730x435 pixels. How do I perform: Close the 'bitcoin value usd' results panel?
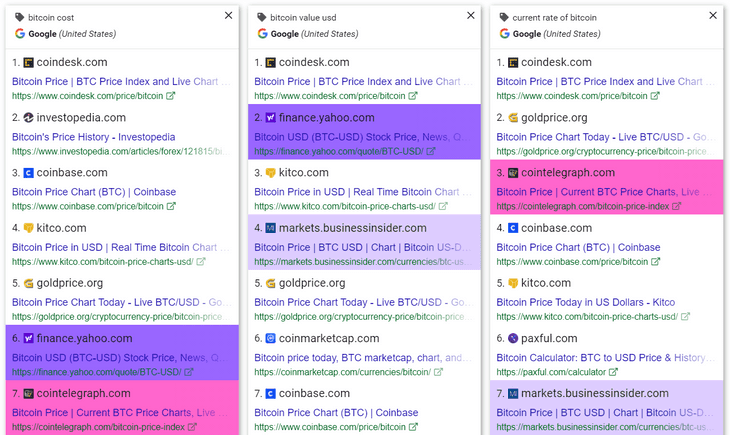click(x=471, y=15)
